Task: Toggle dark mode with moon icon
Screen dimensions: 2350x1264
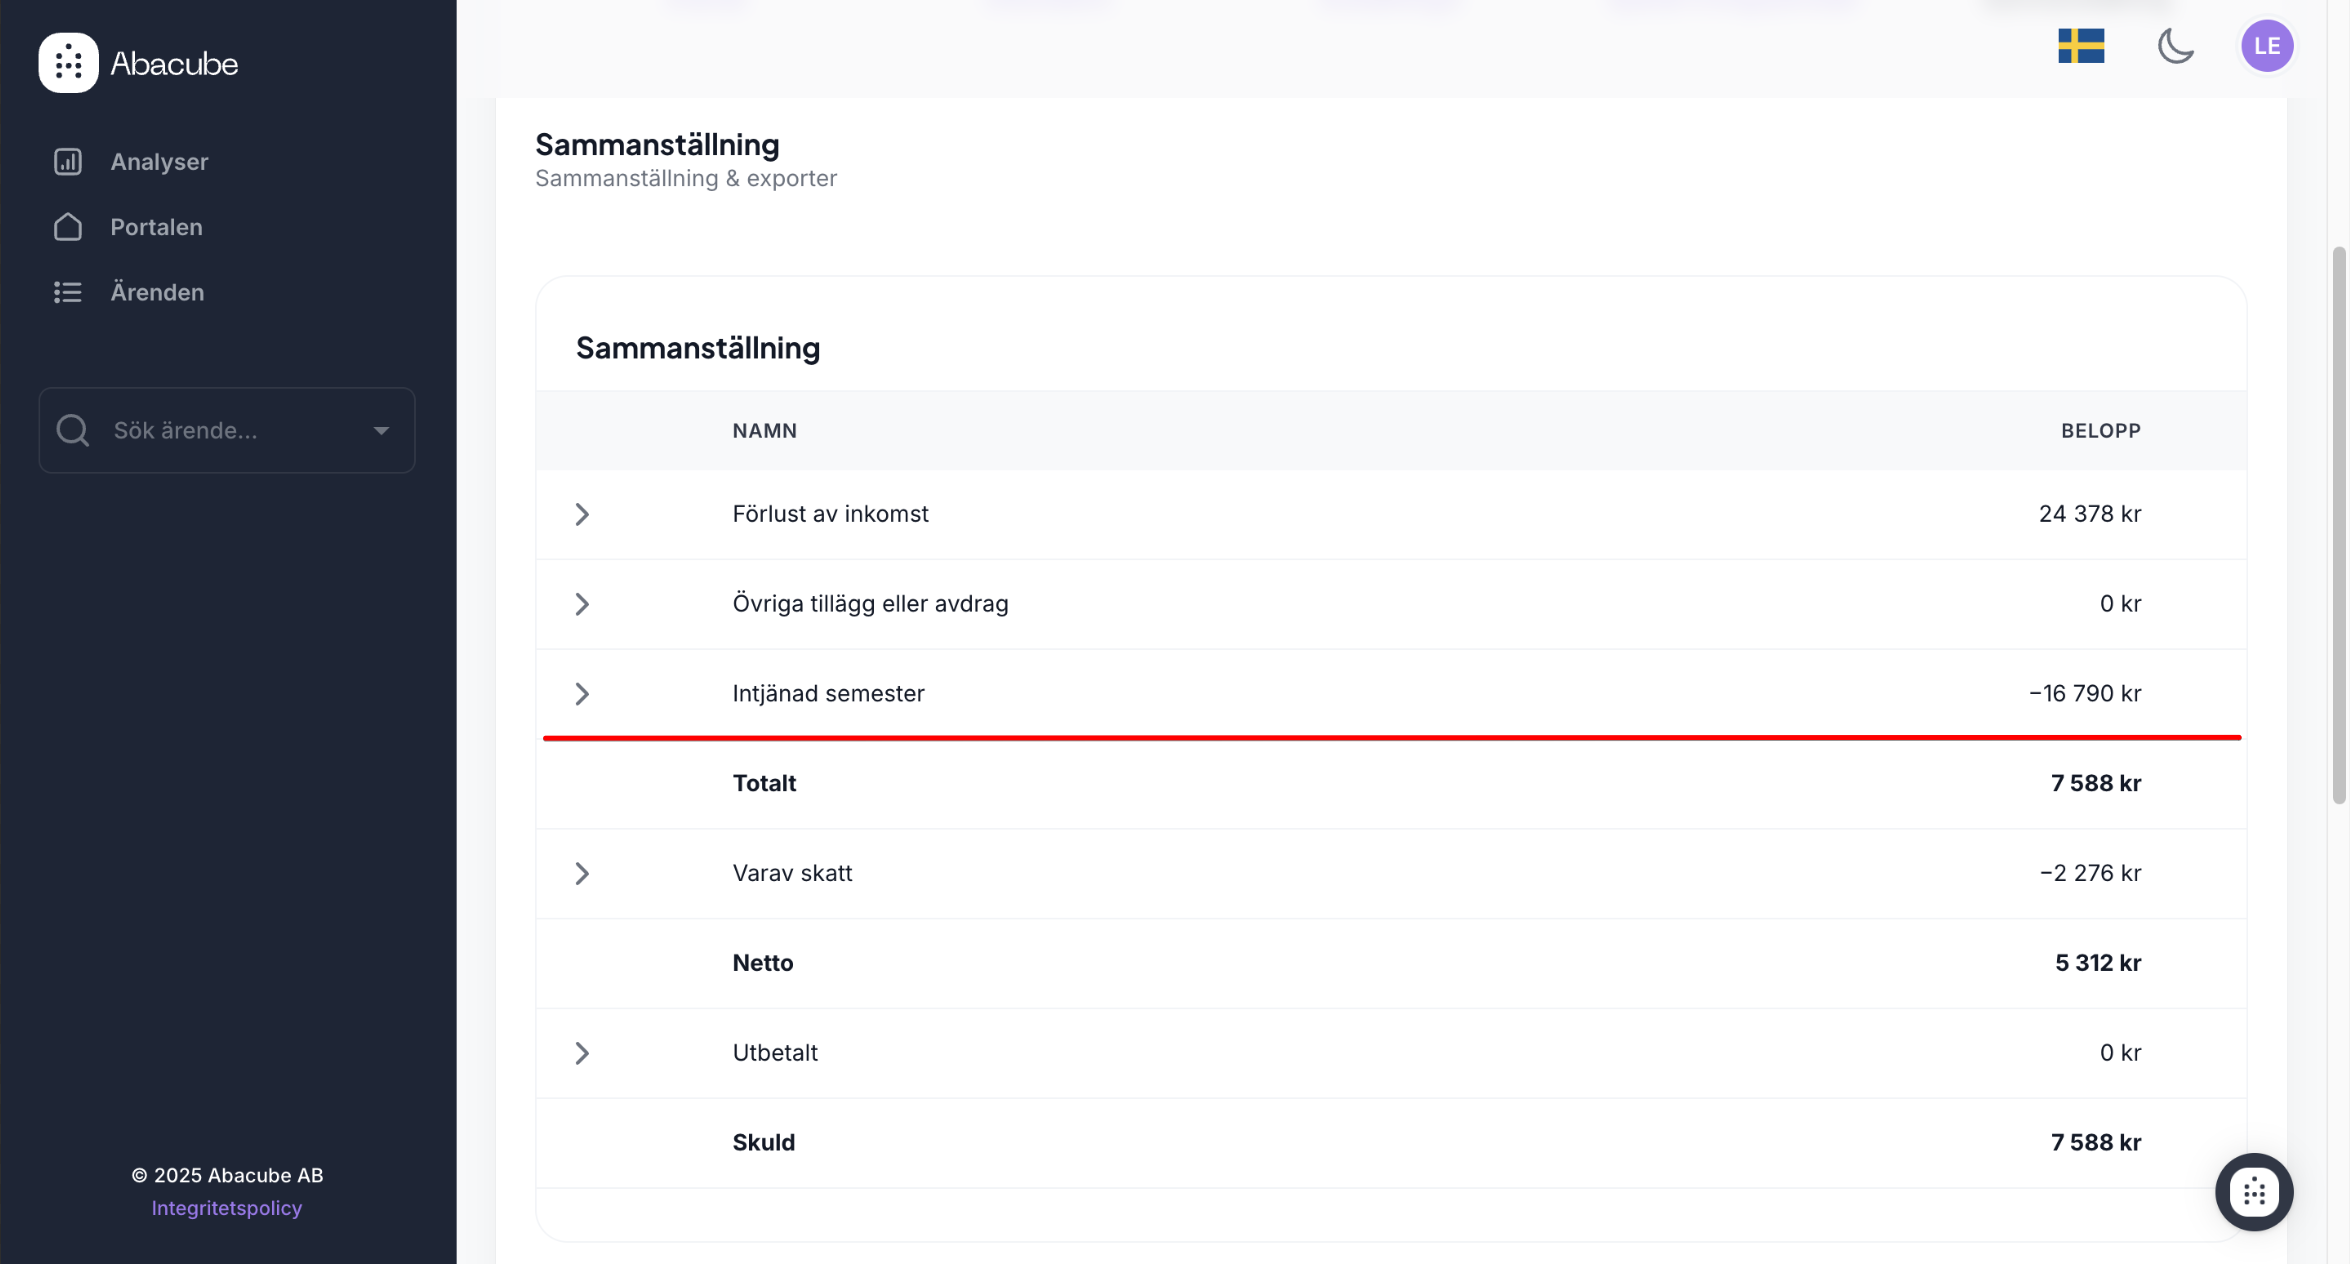Action: [x=2175, y=46]
